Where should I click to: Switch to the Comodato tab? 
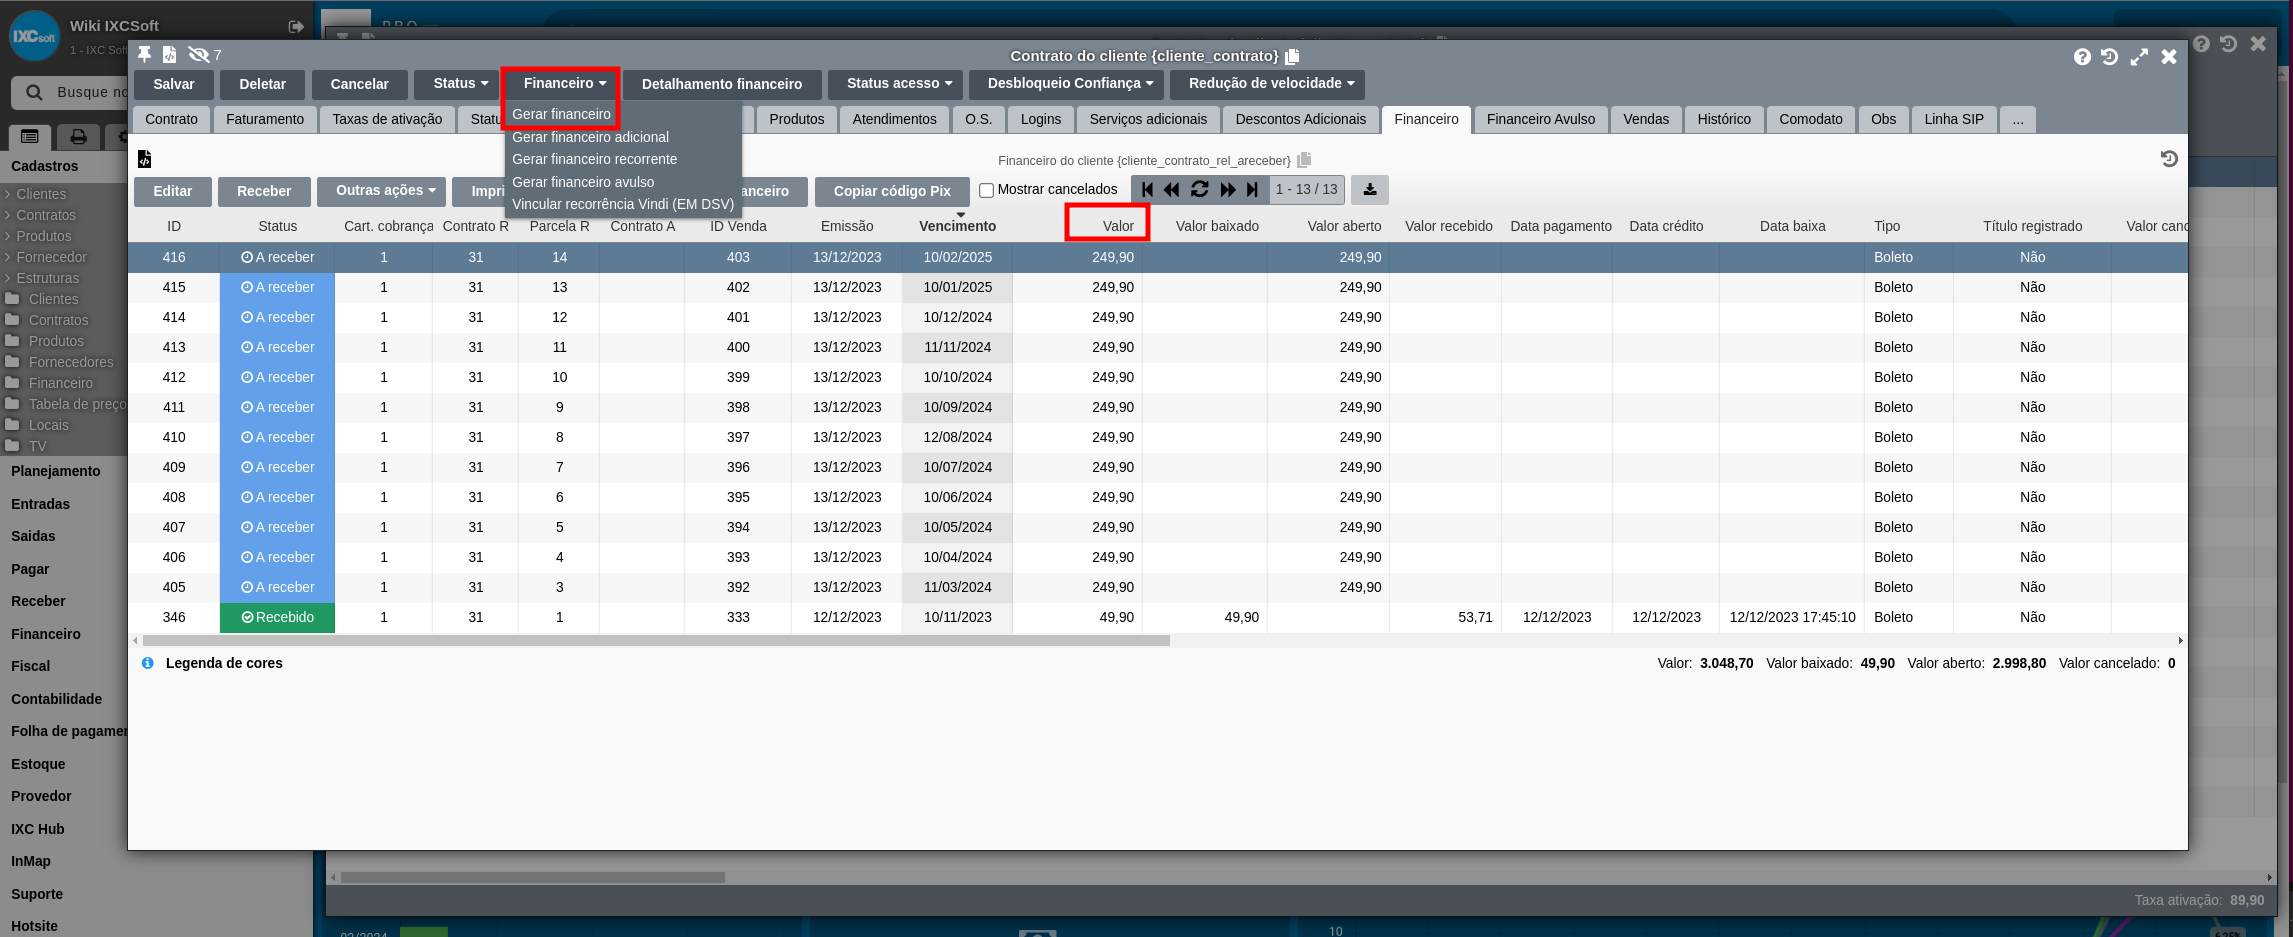(x=1810, y=120)
